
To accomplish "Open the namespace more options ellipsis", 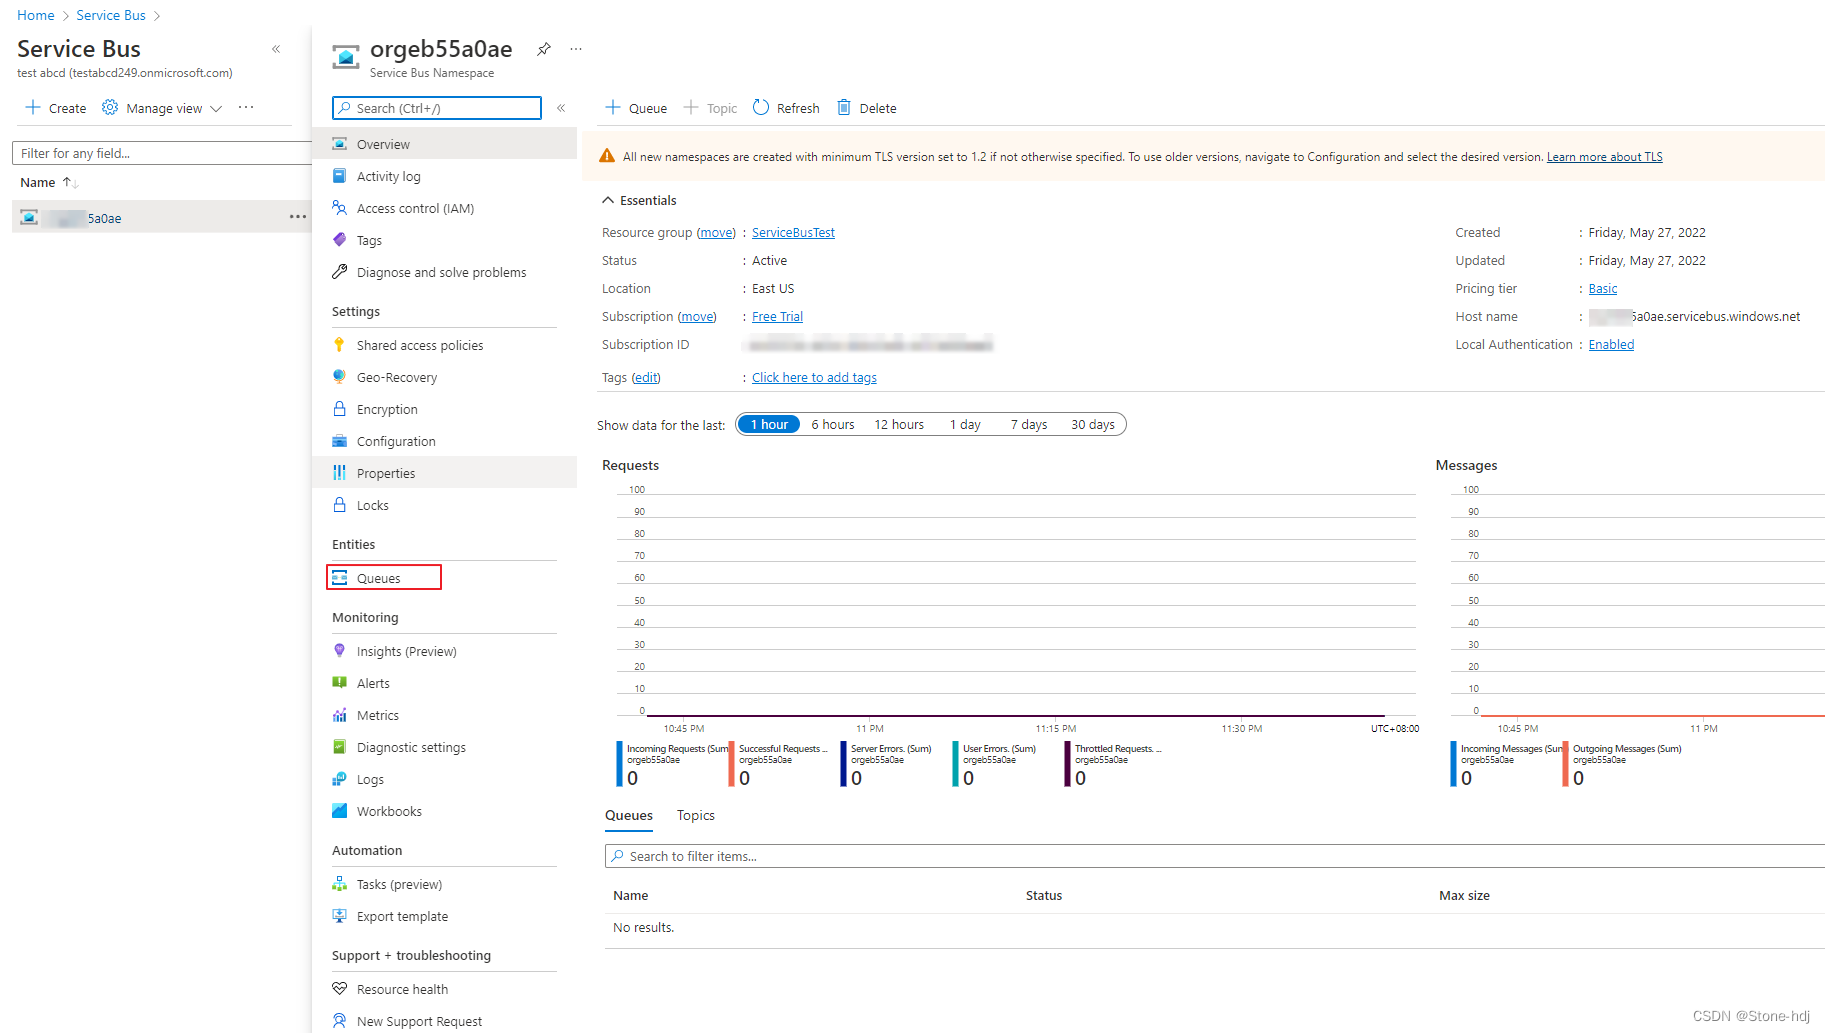I will coord(576,49).
